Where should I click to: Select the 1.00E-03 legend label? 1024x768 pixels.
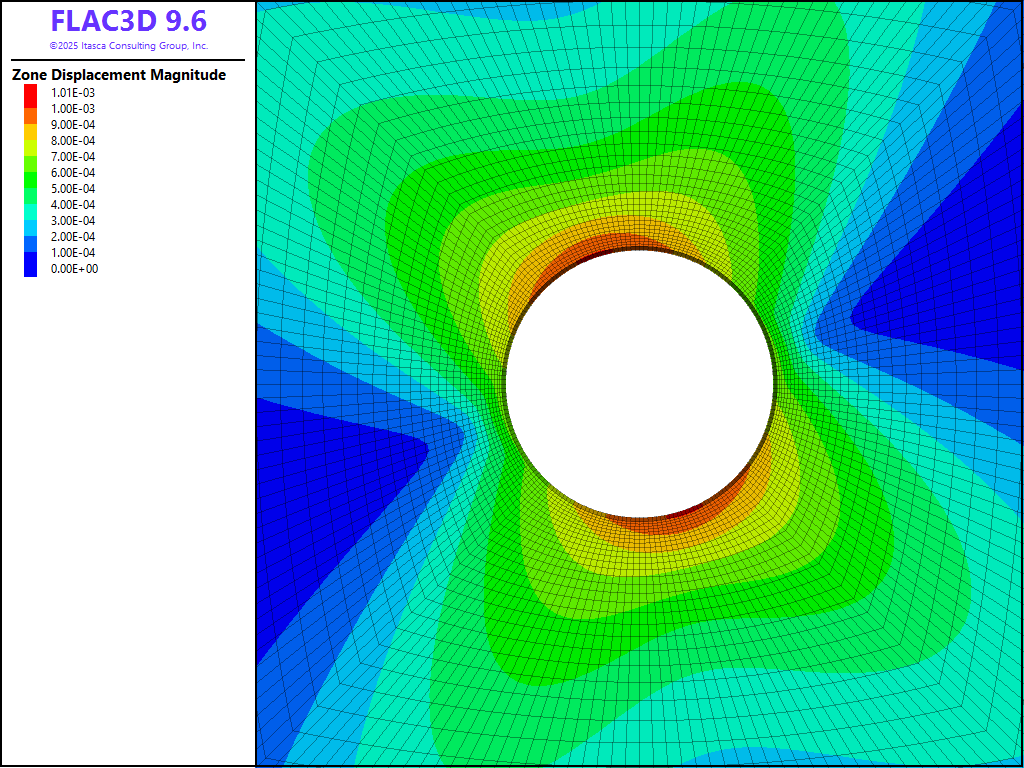coord(74,109)
